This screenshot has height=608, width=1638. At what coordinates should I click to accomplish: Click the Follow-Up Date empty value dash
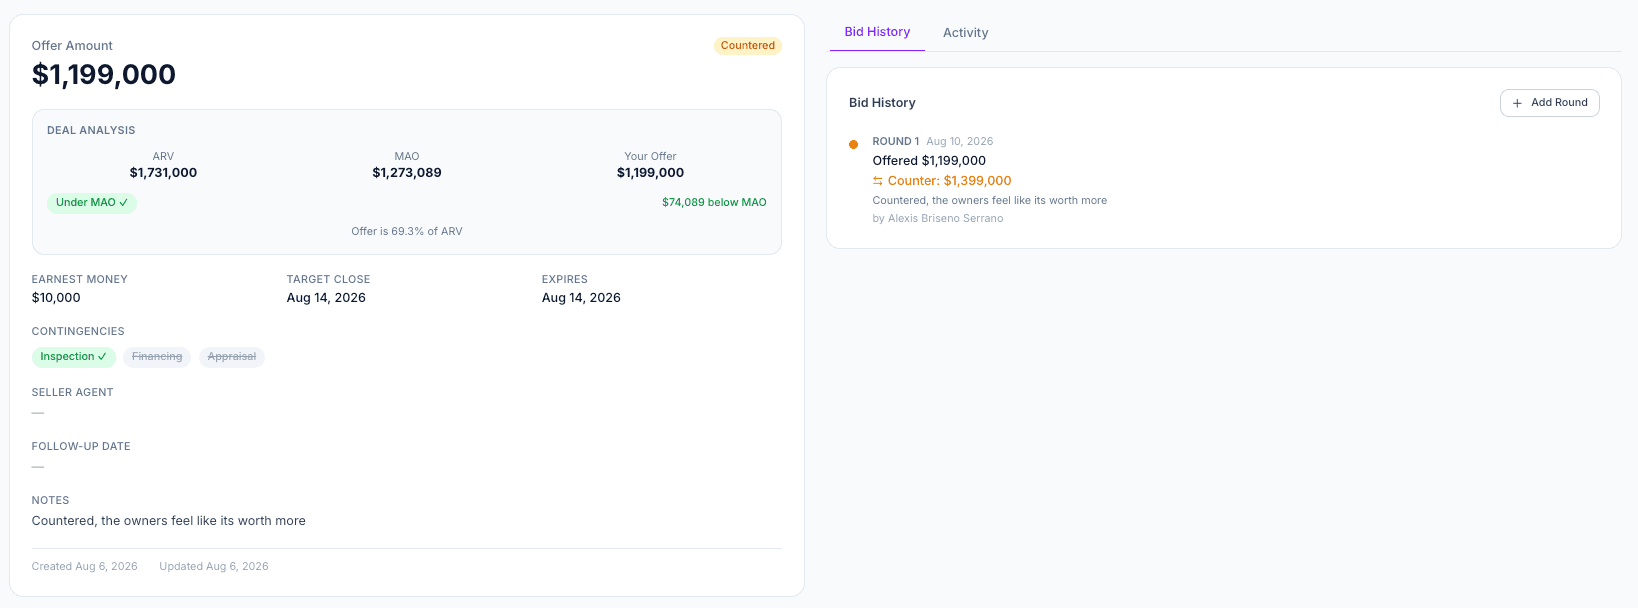click(x=38, y=467)
